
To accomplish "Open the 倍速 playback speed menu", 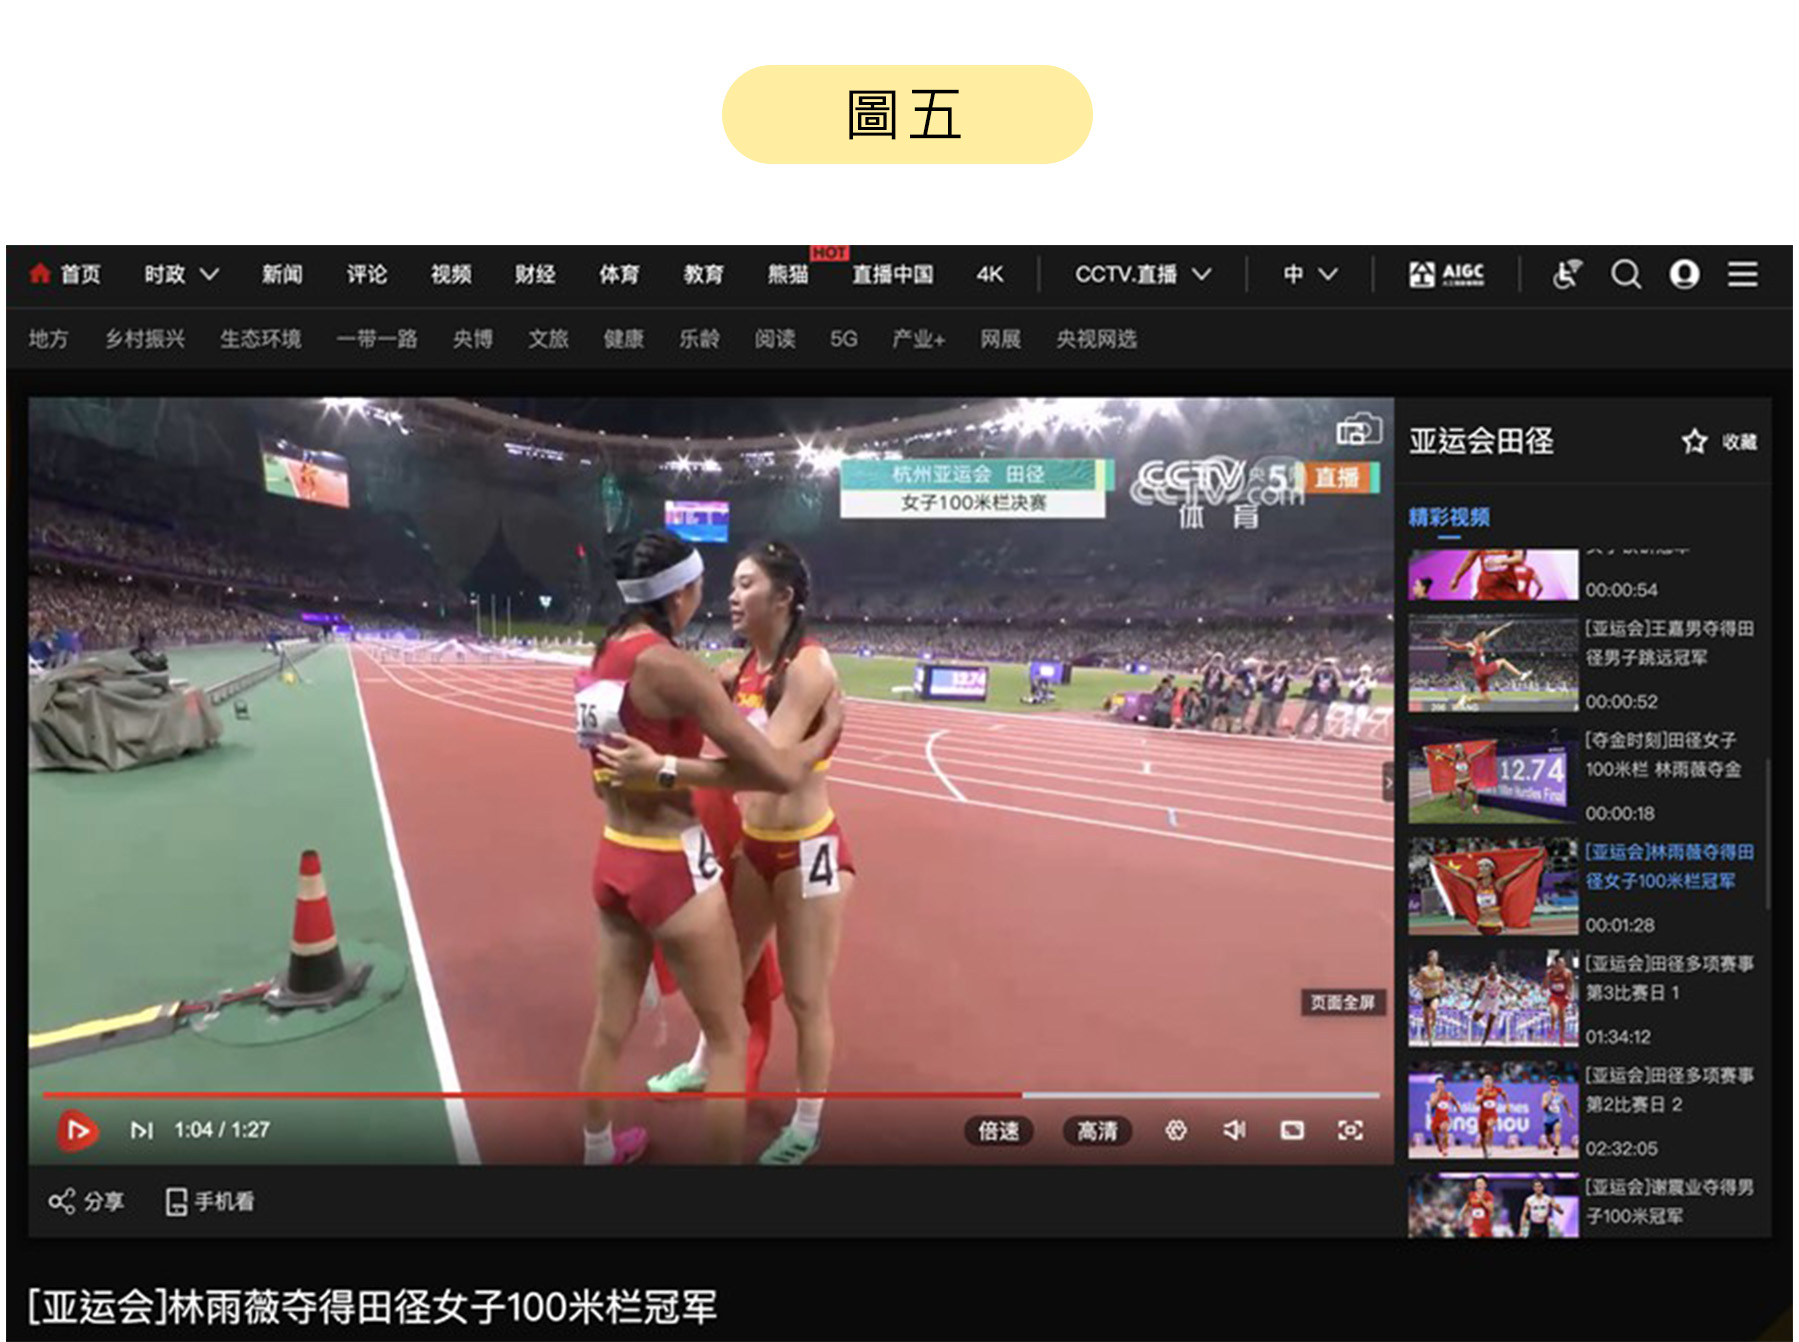I will (x=998, y=1131).
